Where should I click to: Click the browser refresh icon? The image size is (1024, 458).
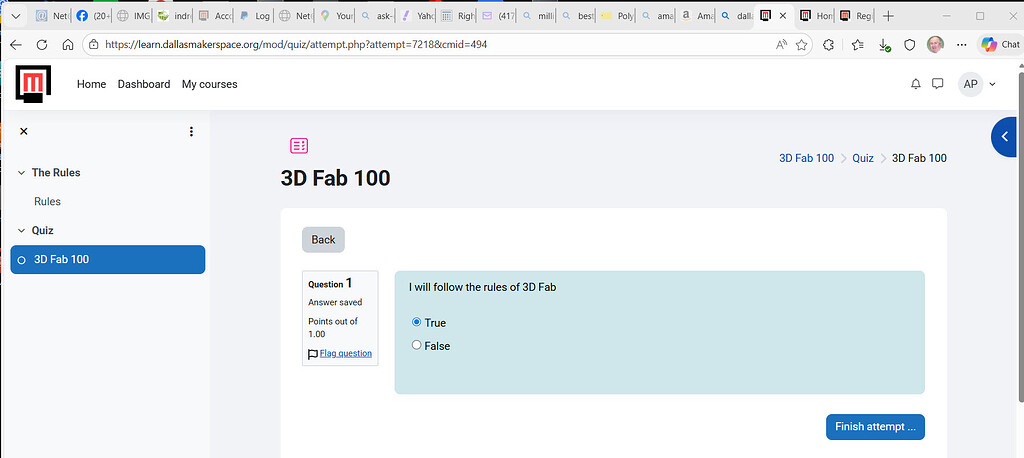(41, 45)
